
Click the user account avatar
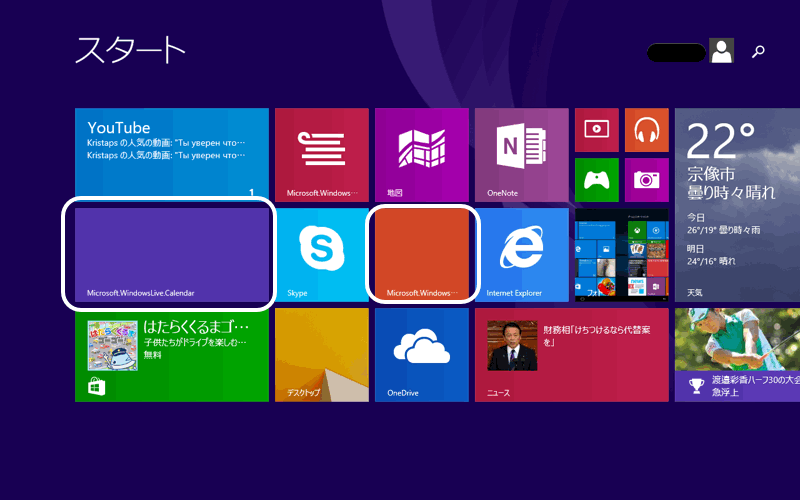coord(721,51)
